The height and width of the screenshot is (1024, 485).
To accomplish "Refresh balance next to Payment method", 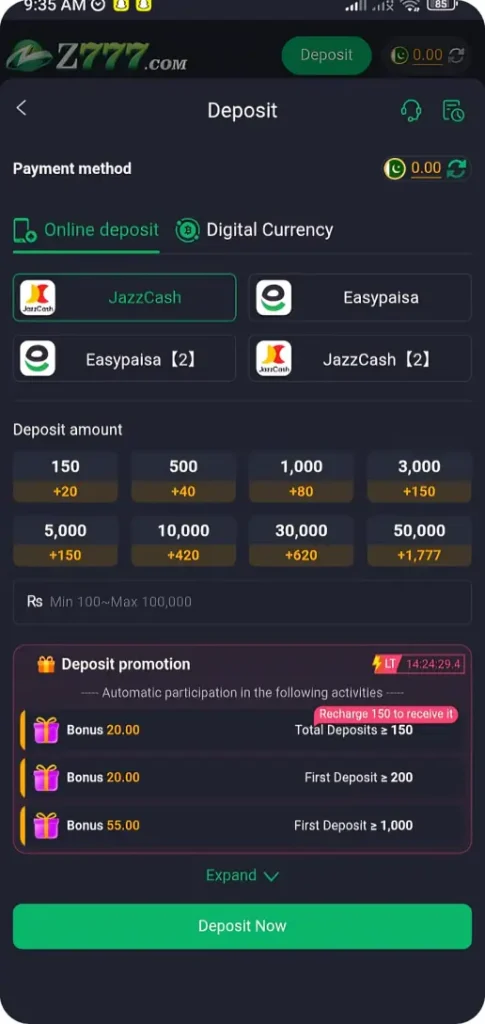I will coord(456,168).
